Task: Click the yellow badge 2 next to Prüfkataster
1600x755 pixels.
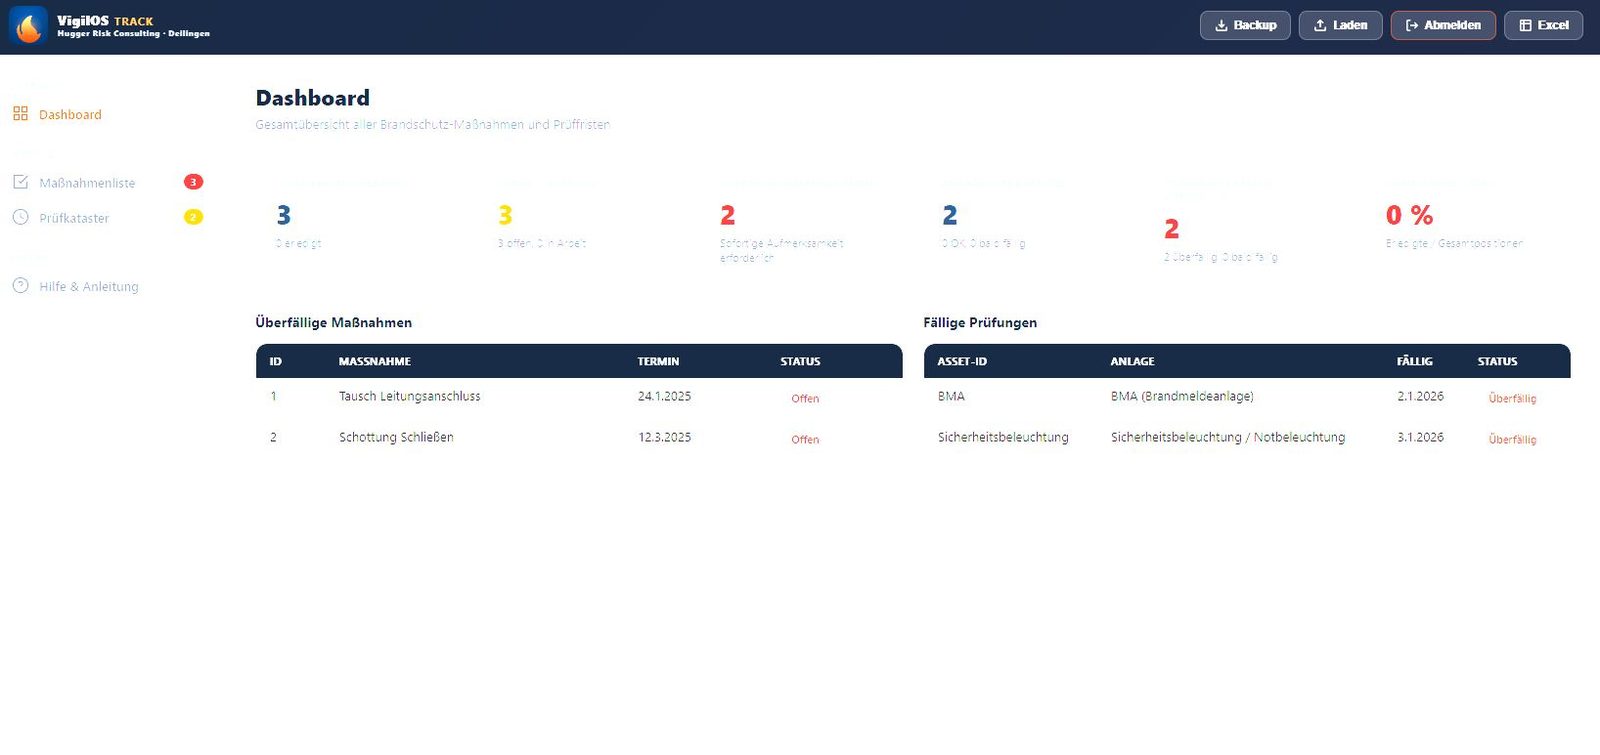Action: coord(193,217)
